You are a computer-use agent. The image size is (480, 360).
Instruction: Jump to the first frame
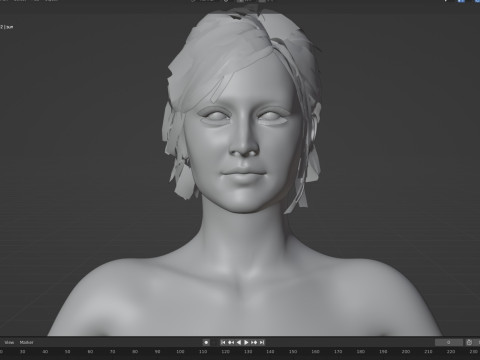223,342
